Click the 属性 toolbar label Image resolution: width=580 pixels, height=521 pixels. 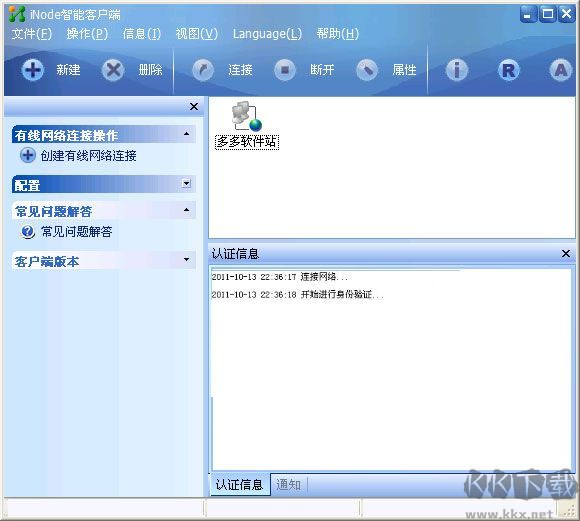[x=404, y=70]
